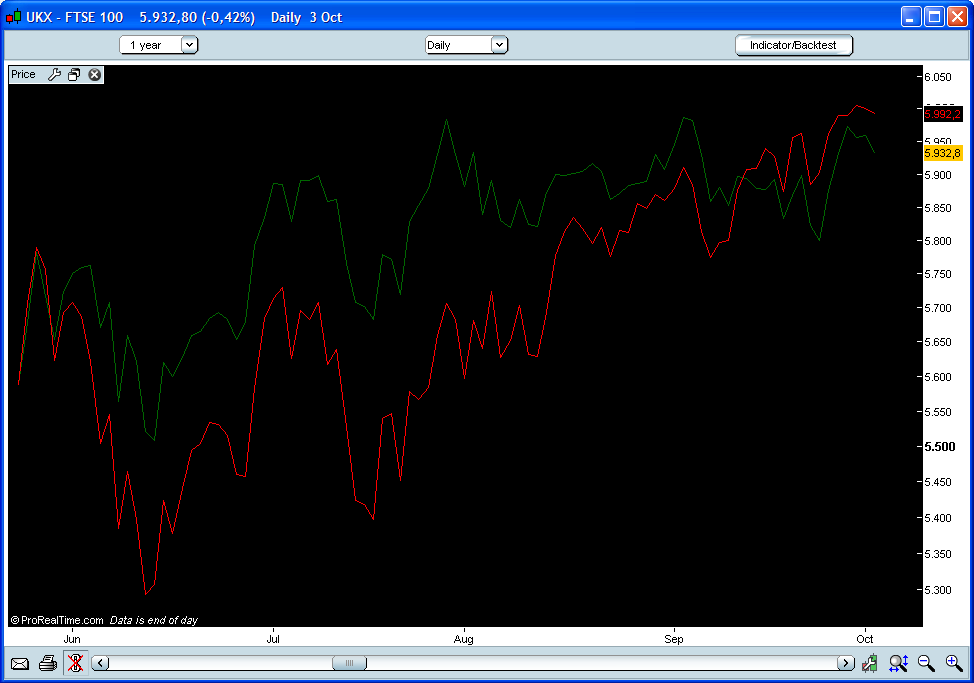Image resolution: width=974 pixels, height=683 pixels.
Task: Open the Daily dropdown arrow
Action: tap(500, 44)
